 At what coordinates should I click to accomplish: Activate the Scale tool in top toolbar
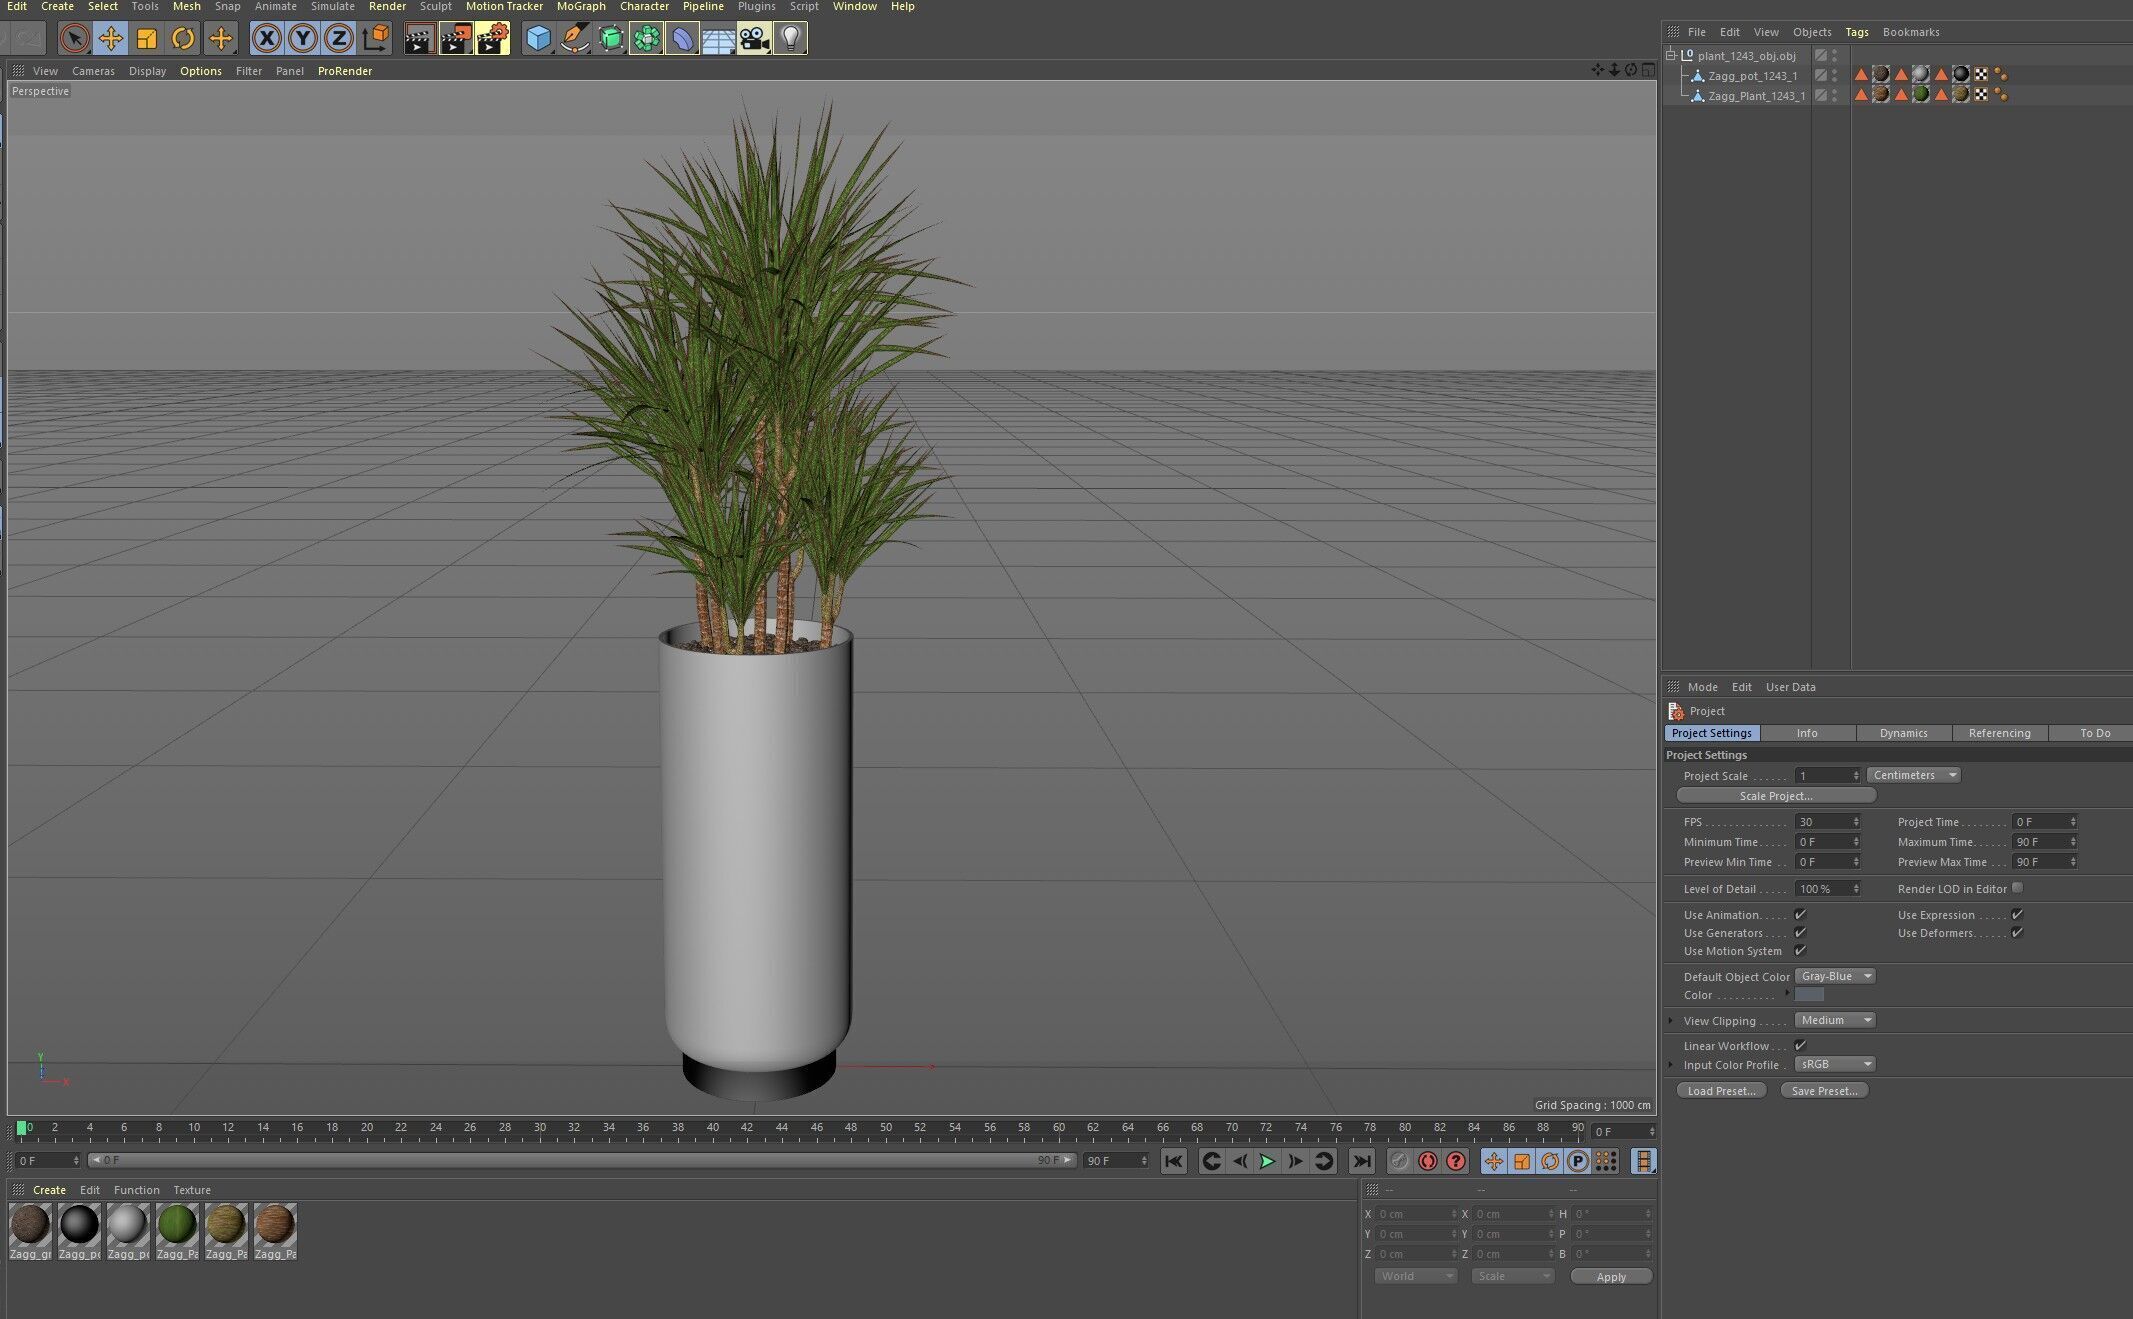point(147,39)
